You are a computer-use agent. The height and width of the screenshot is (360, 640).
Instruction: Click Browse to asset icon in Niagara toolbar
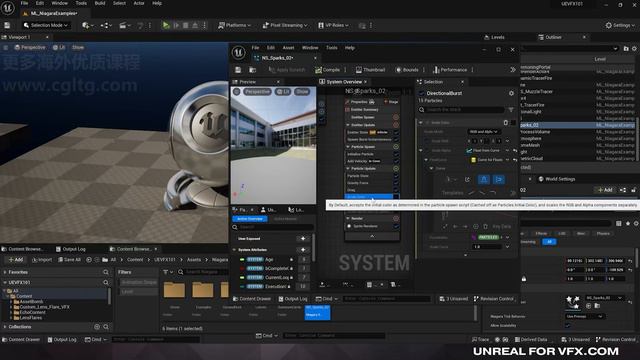(x=253, y=70)
